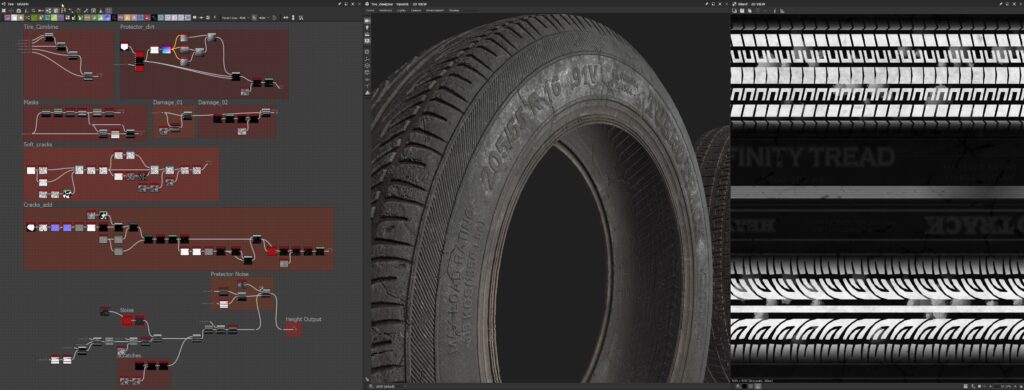The width and height of the screenshot is (1024, 390).
Task: Open the Scene menu in 3D view
Action: click(x=370, y=10)
